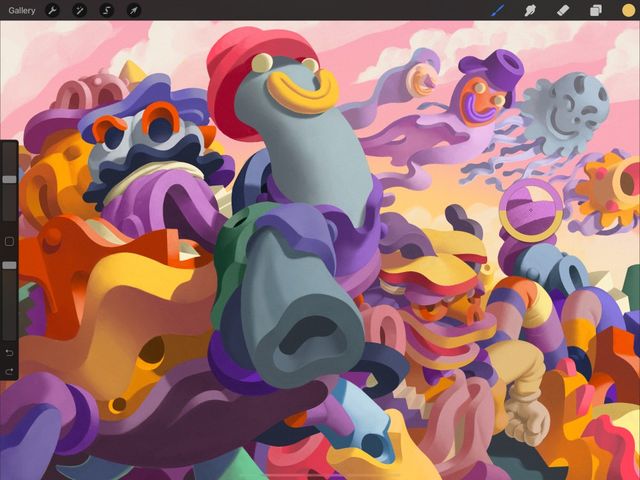Viewport: 640px width, 480px height.
Task: Select the Smudge finger tool
Action: [x=530, y=10]
